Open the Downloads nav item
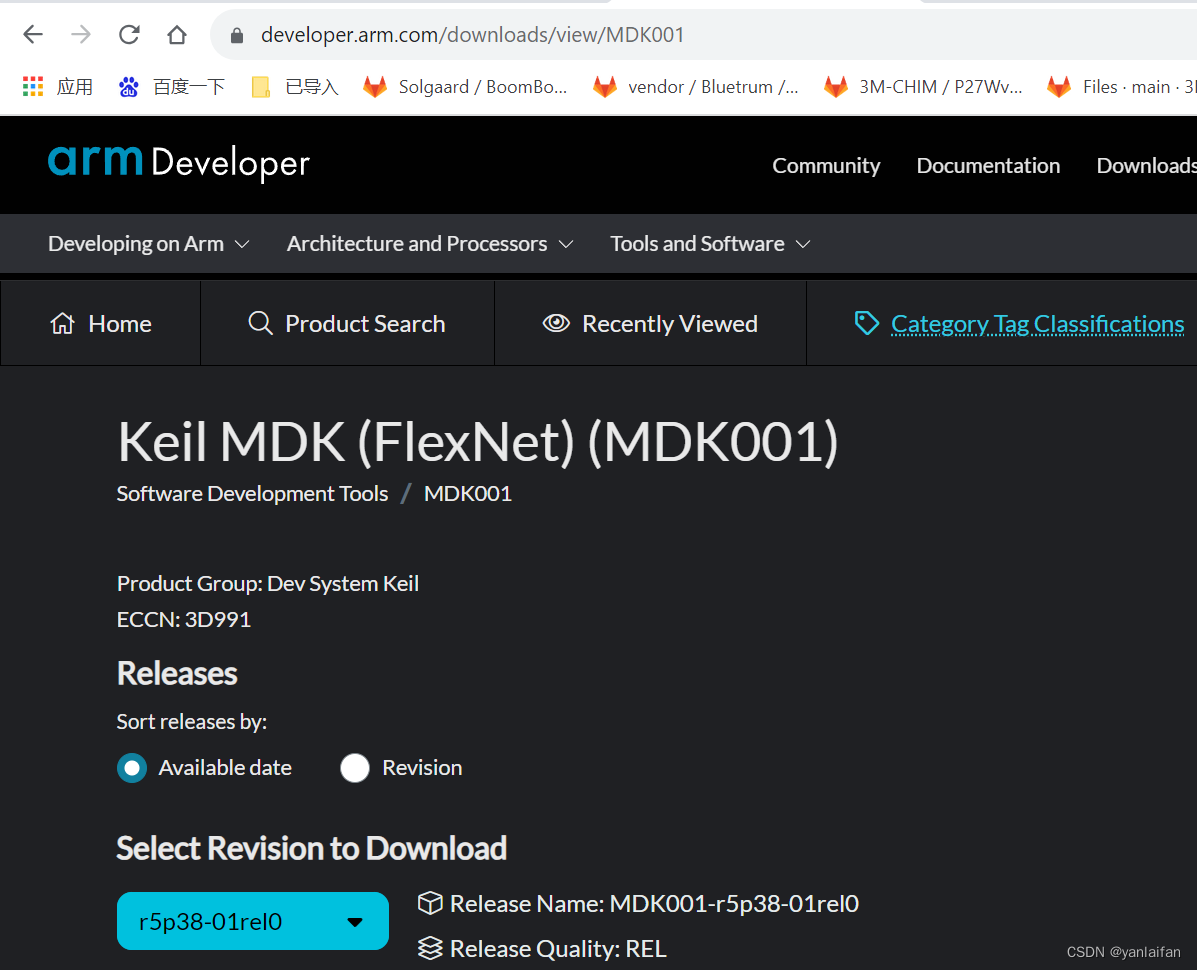 [1147, 166]
